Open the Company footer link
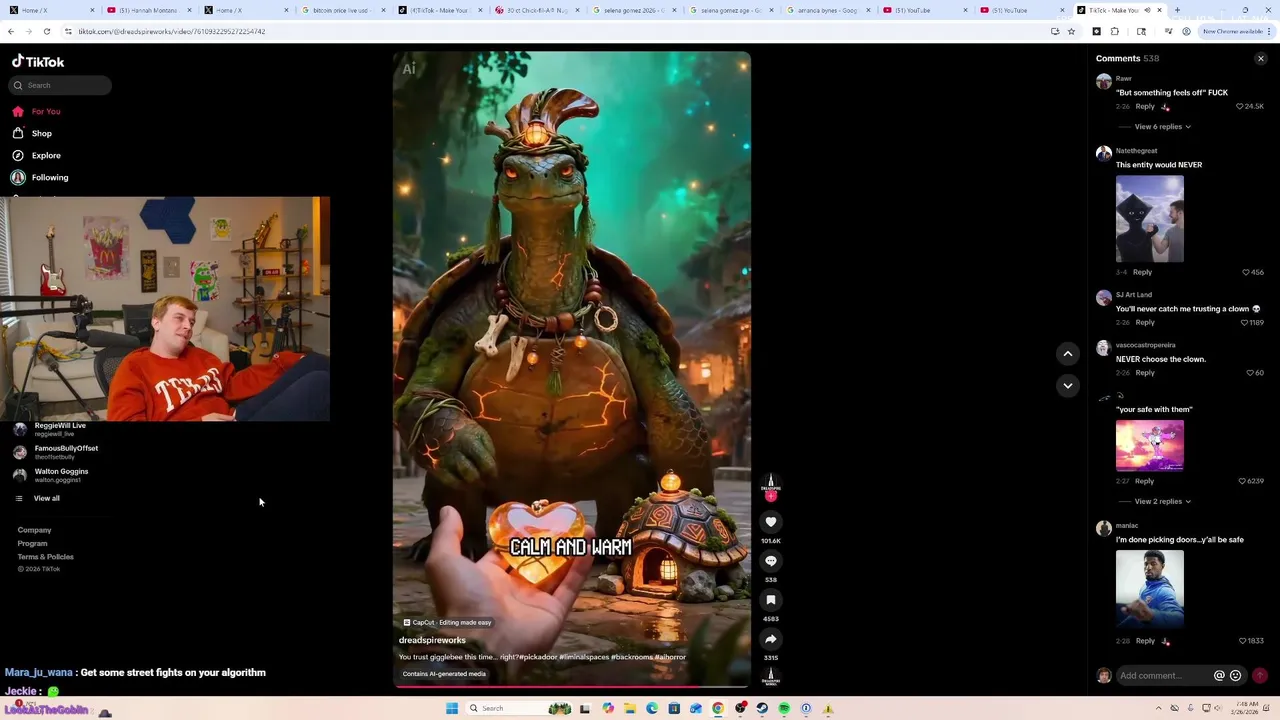The height and width of the screenshot is (720, 1280). tap(34, 530)
